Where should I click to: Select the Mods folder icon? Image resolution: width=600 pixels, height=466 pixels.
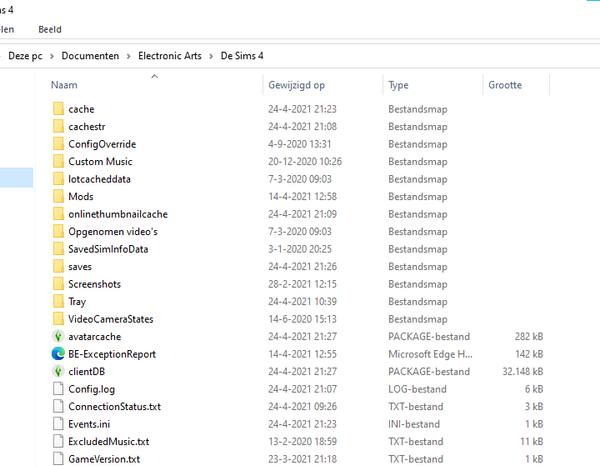point(58,196)
